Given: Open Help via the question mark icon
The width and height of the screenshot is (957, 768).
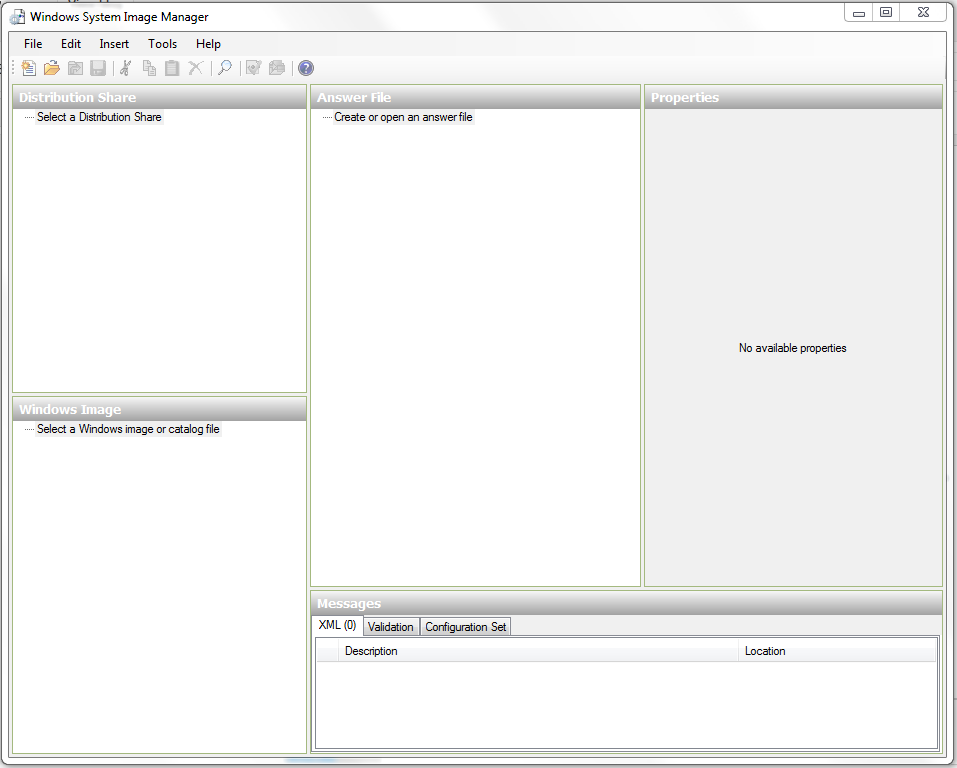Looking at the screenshot, I should click(306, 68).
